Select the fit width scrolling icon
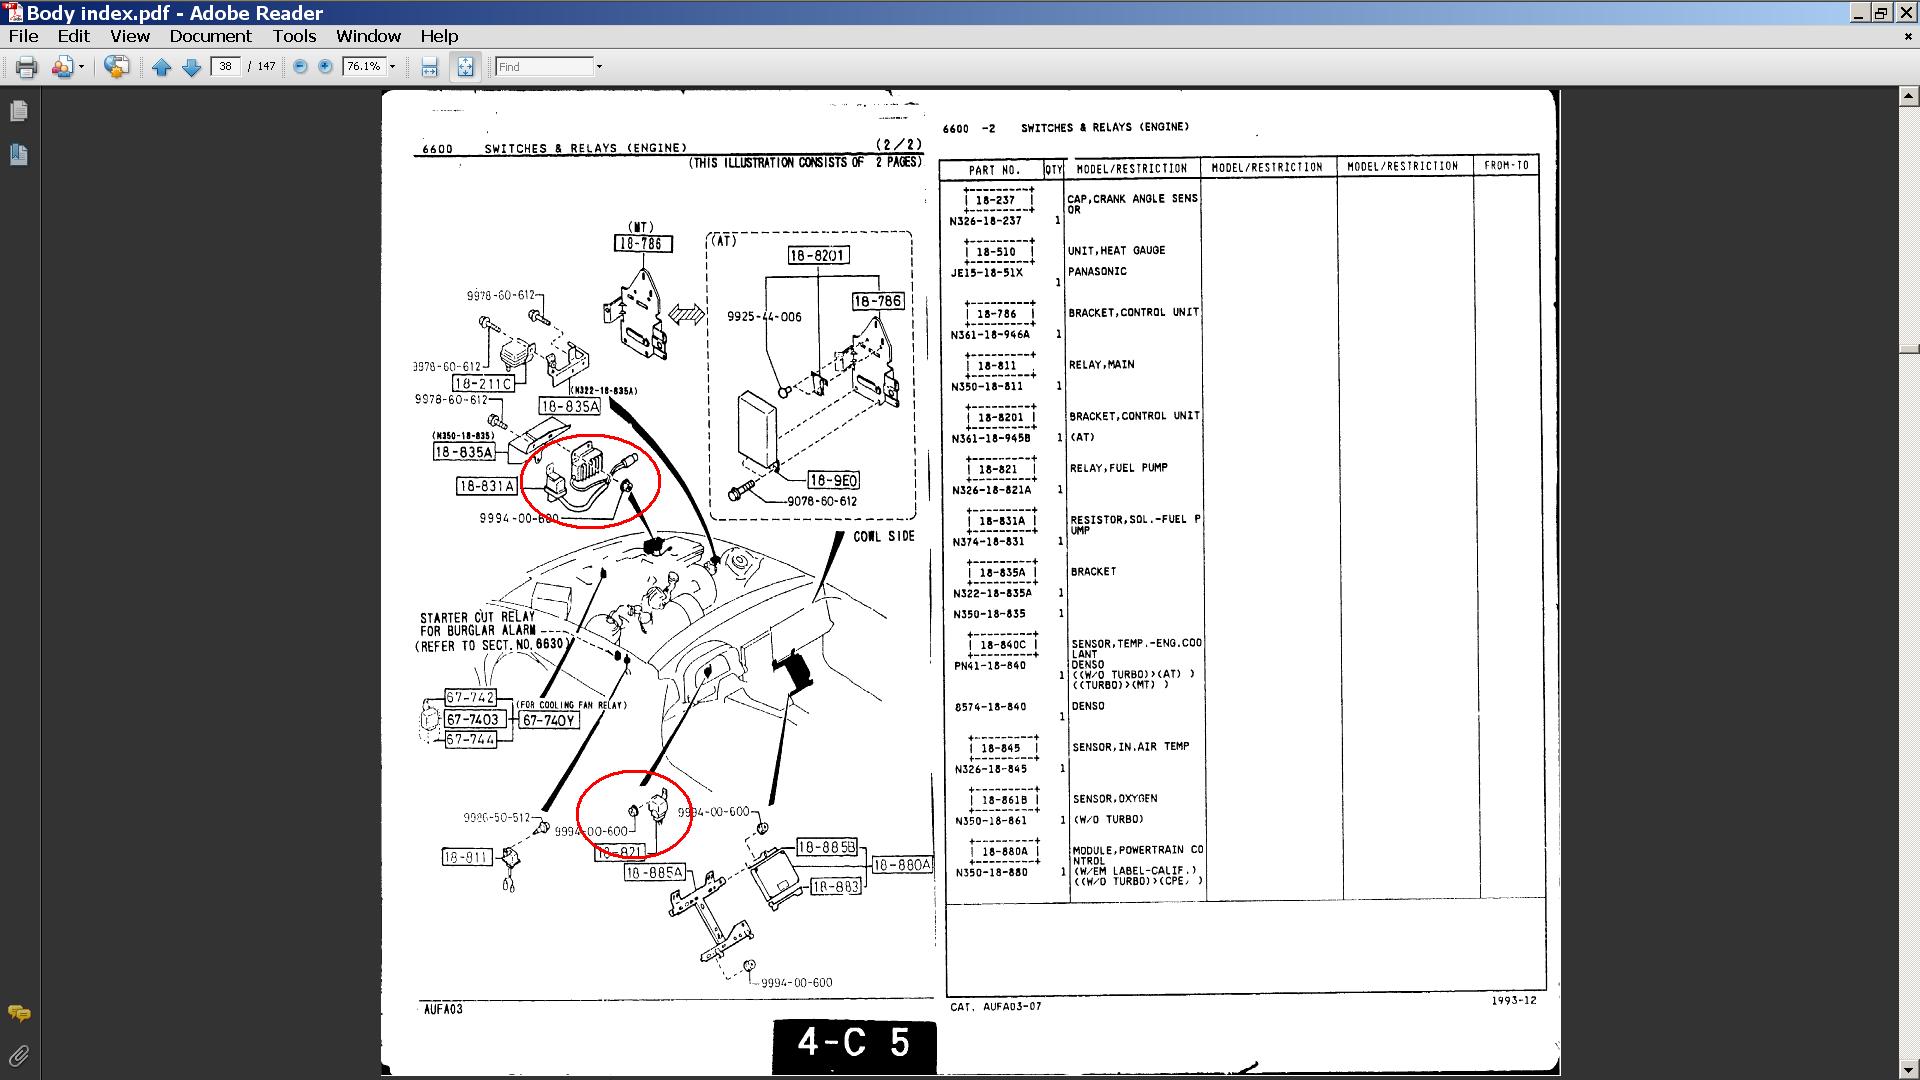The height and width of the screenshot is (1080, 1920). click(x=430, y=67)
